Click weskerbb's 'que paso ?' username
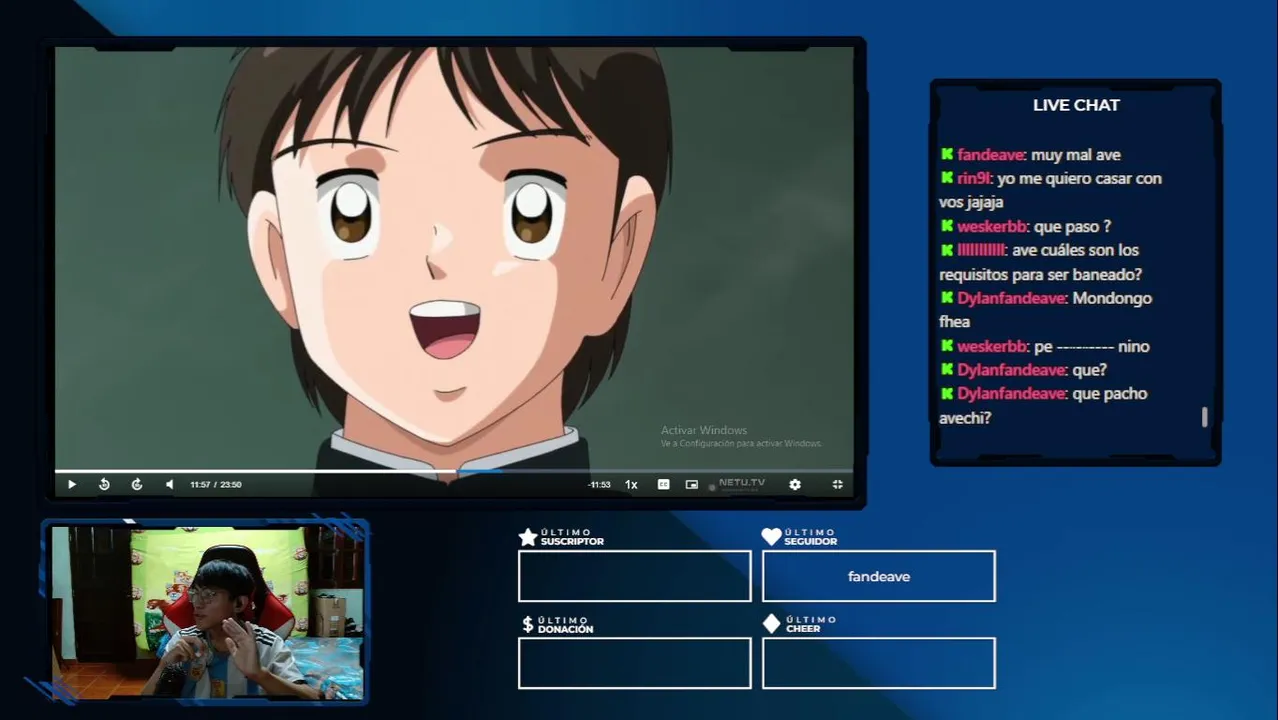 tap(992, 227)
